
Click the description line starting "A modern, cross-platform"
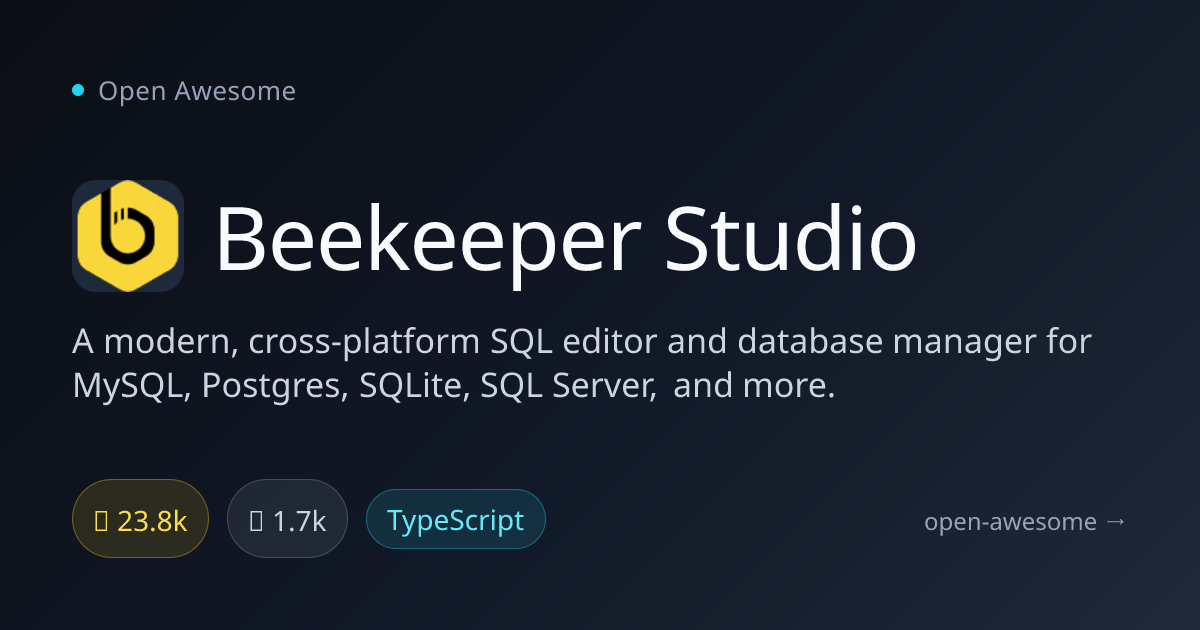pyautogui.click(x=582, y=343)
